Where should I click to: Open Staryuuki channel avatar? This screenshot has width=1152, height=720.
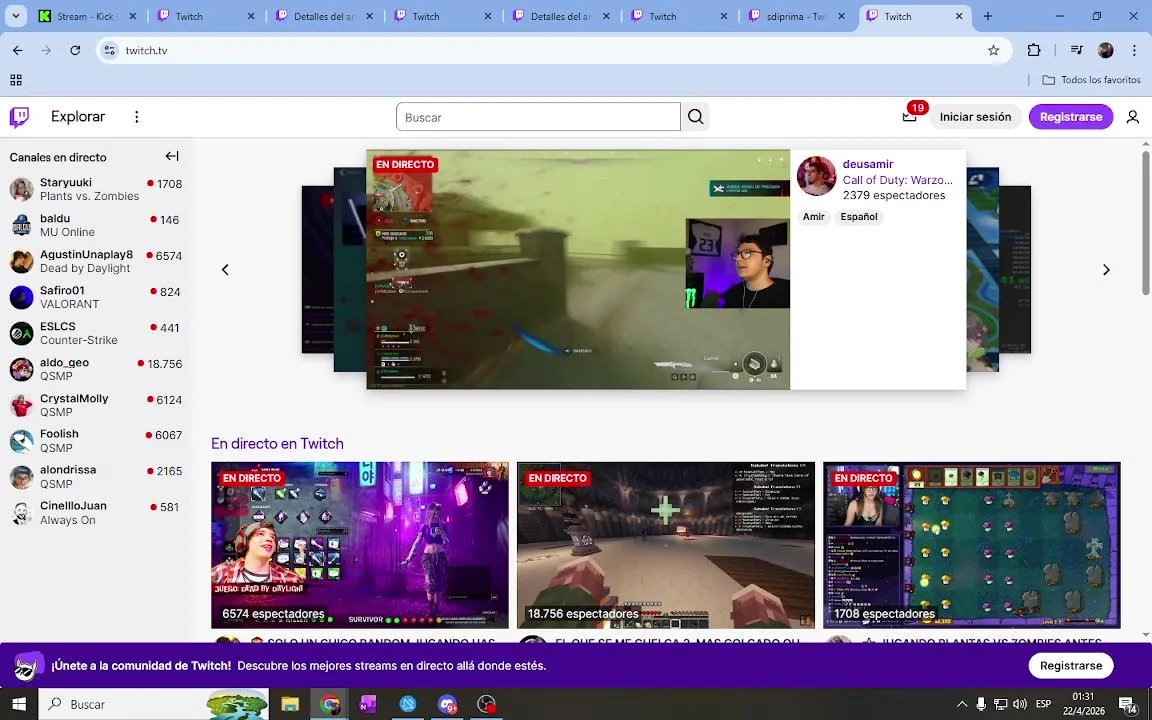[x=21, y=190]
